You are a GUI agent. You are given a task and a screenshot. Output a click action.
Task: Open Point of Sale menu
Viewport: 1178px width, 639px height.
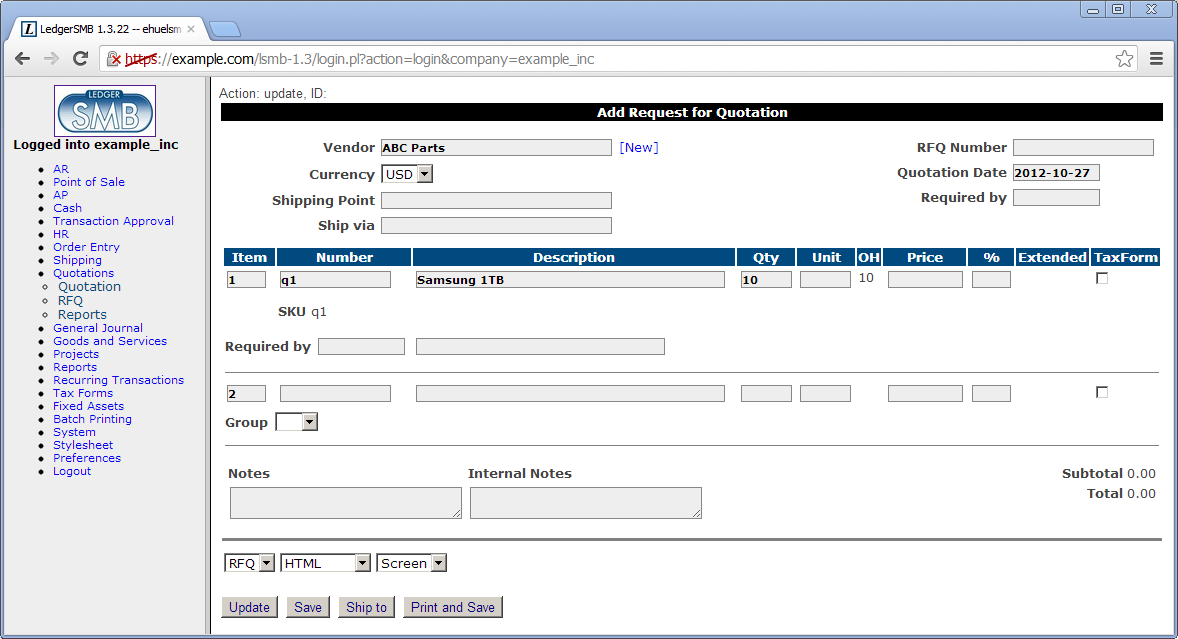click(89, 182)
